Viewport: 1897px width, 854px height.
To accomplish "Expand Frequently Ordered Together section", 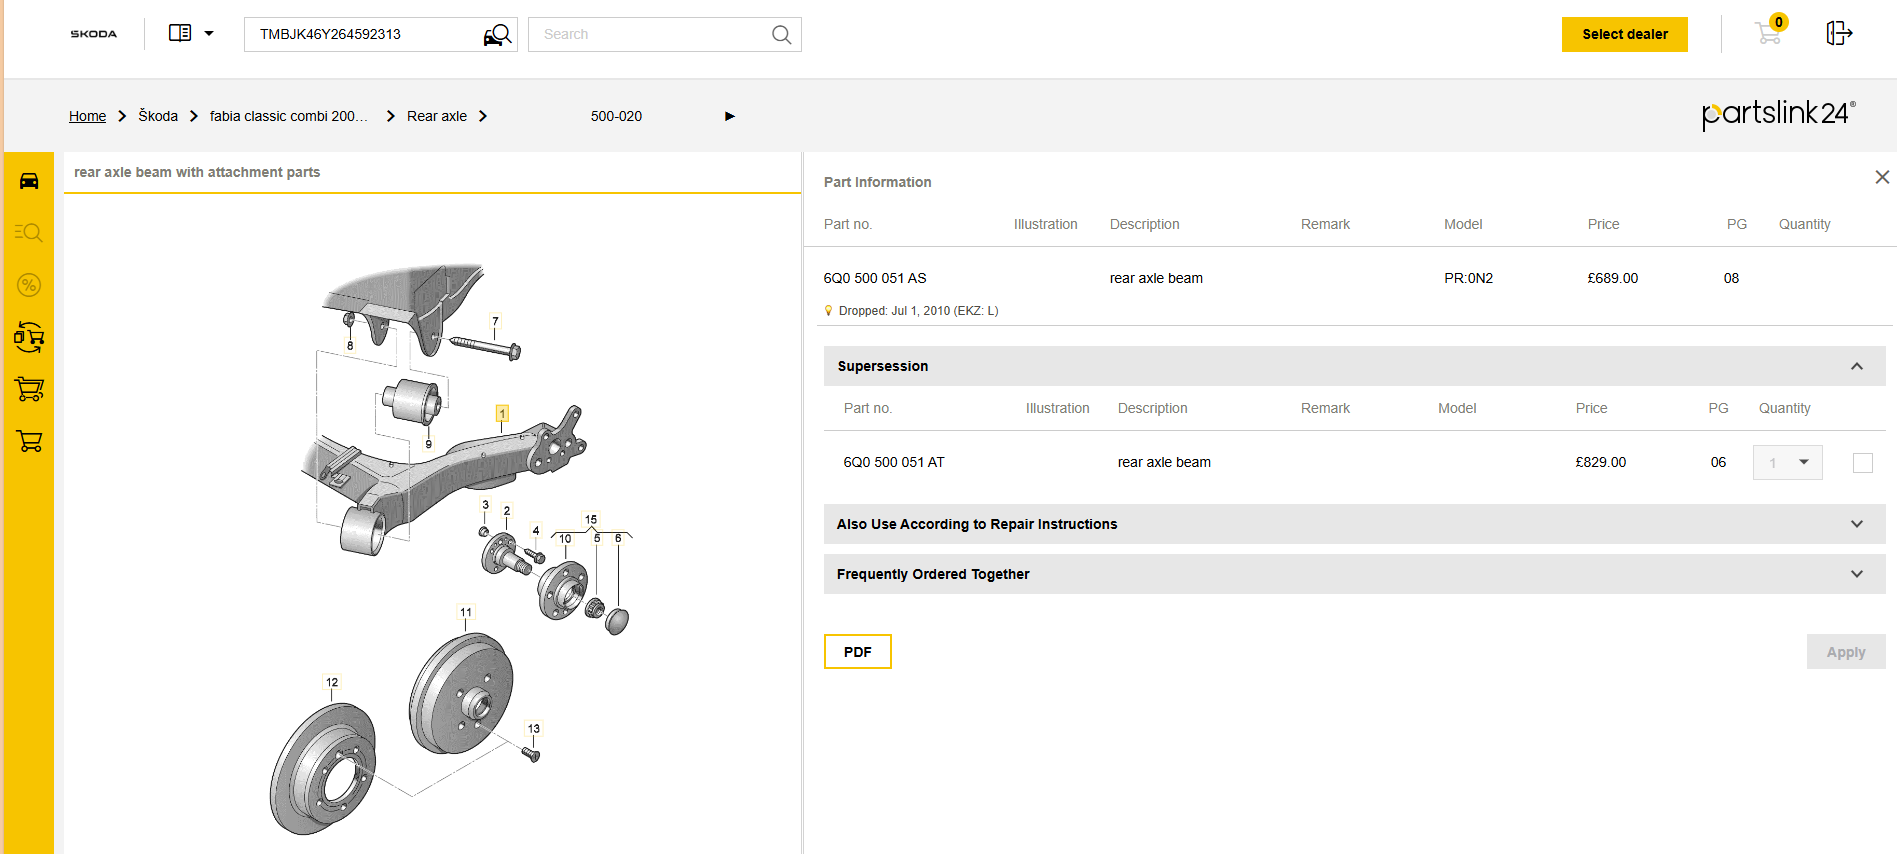I will [1354, 574].
